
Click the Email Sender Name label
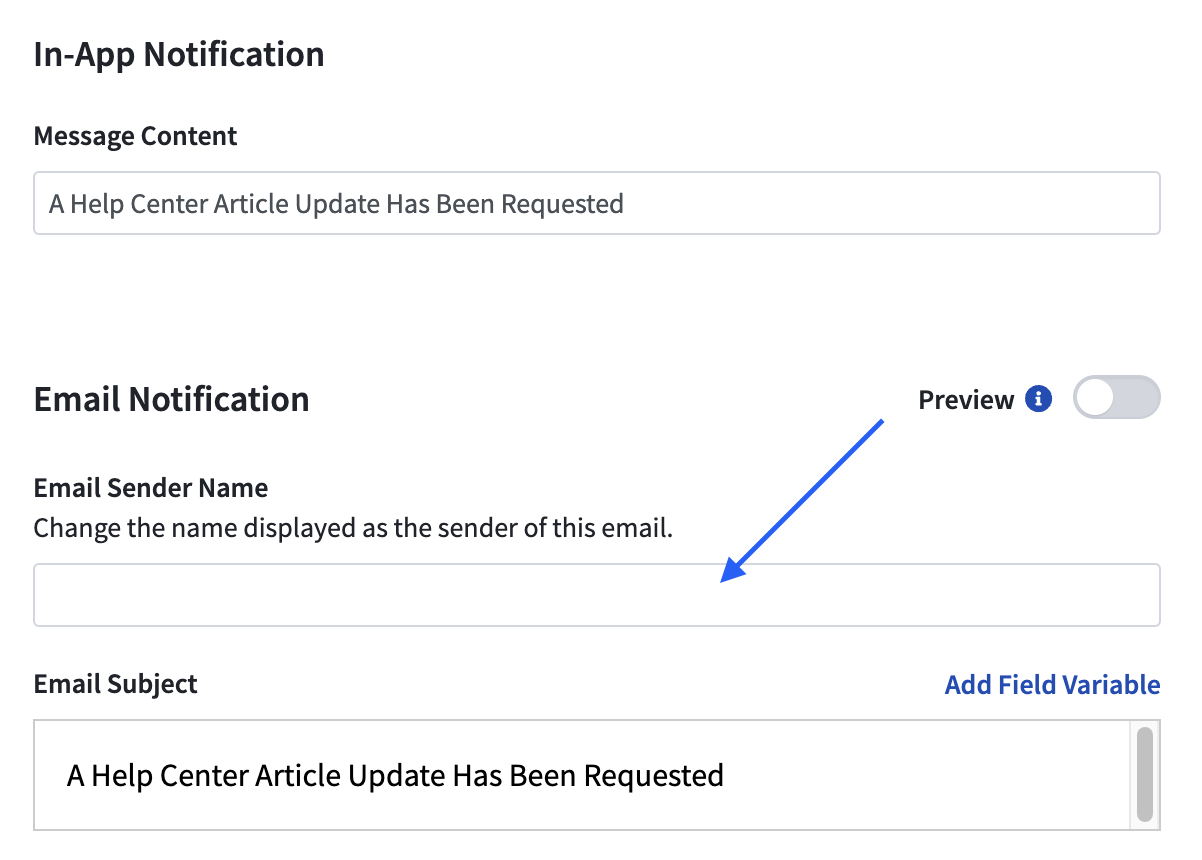[x=151, y=488]
